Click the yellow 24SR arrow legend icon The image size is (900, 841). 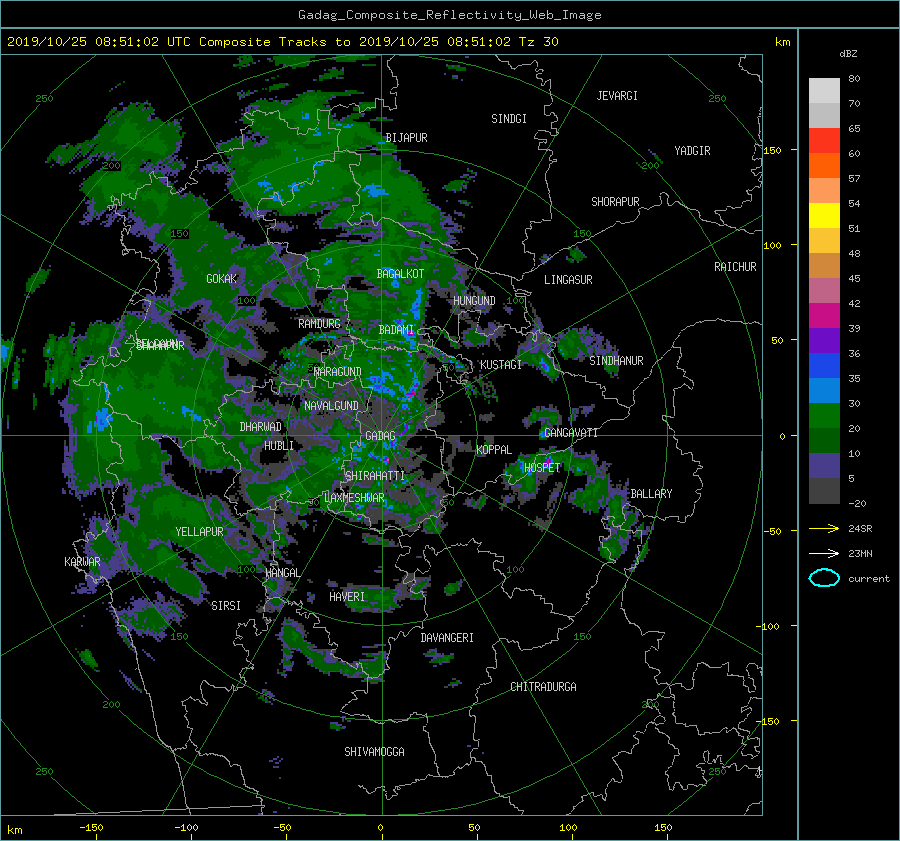pyautogui.click(x=824, y=528)
